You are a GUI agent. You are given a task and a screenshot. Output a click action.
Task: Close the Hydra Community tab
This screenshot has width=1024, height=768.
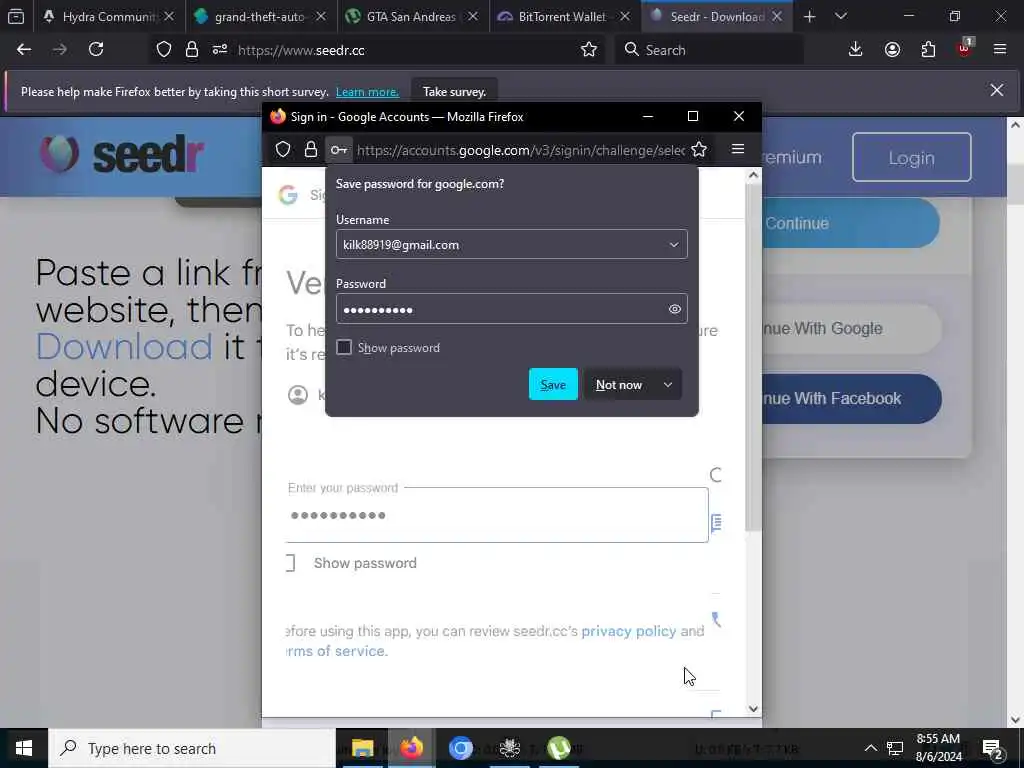tap(169, 16)
